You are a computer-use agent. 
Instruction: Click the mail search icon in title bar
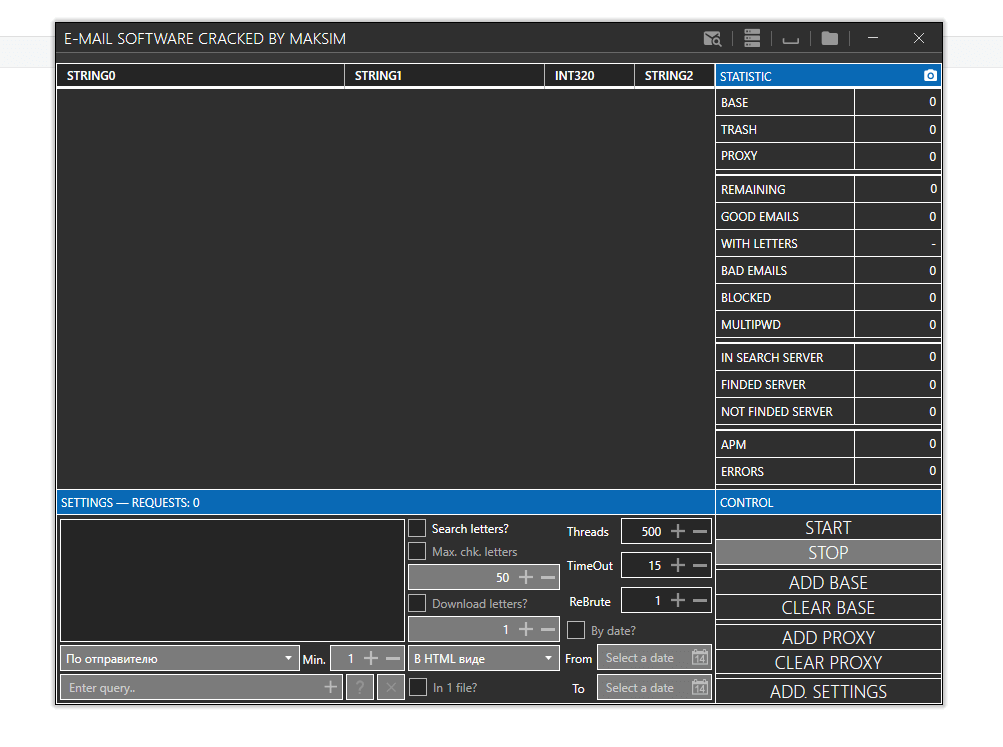point(712,39)
